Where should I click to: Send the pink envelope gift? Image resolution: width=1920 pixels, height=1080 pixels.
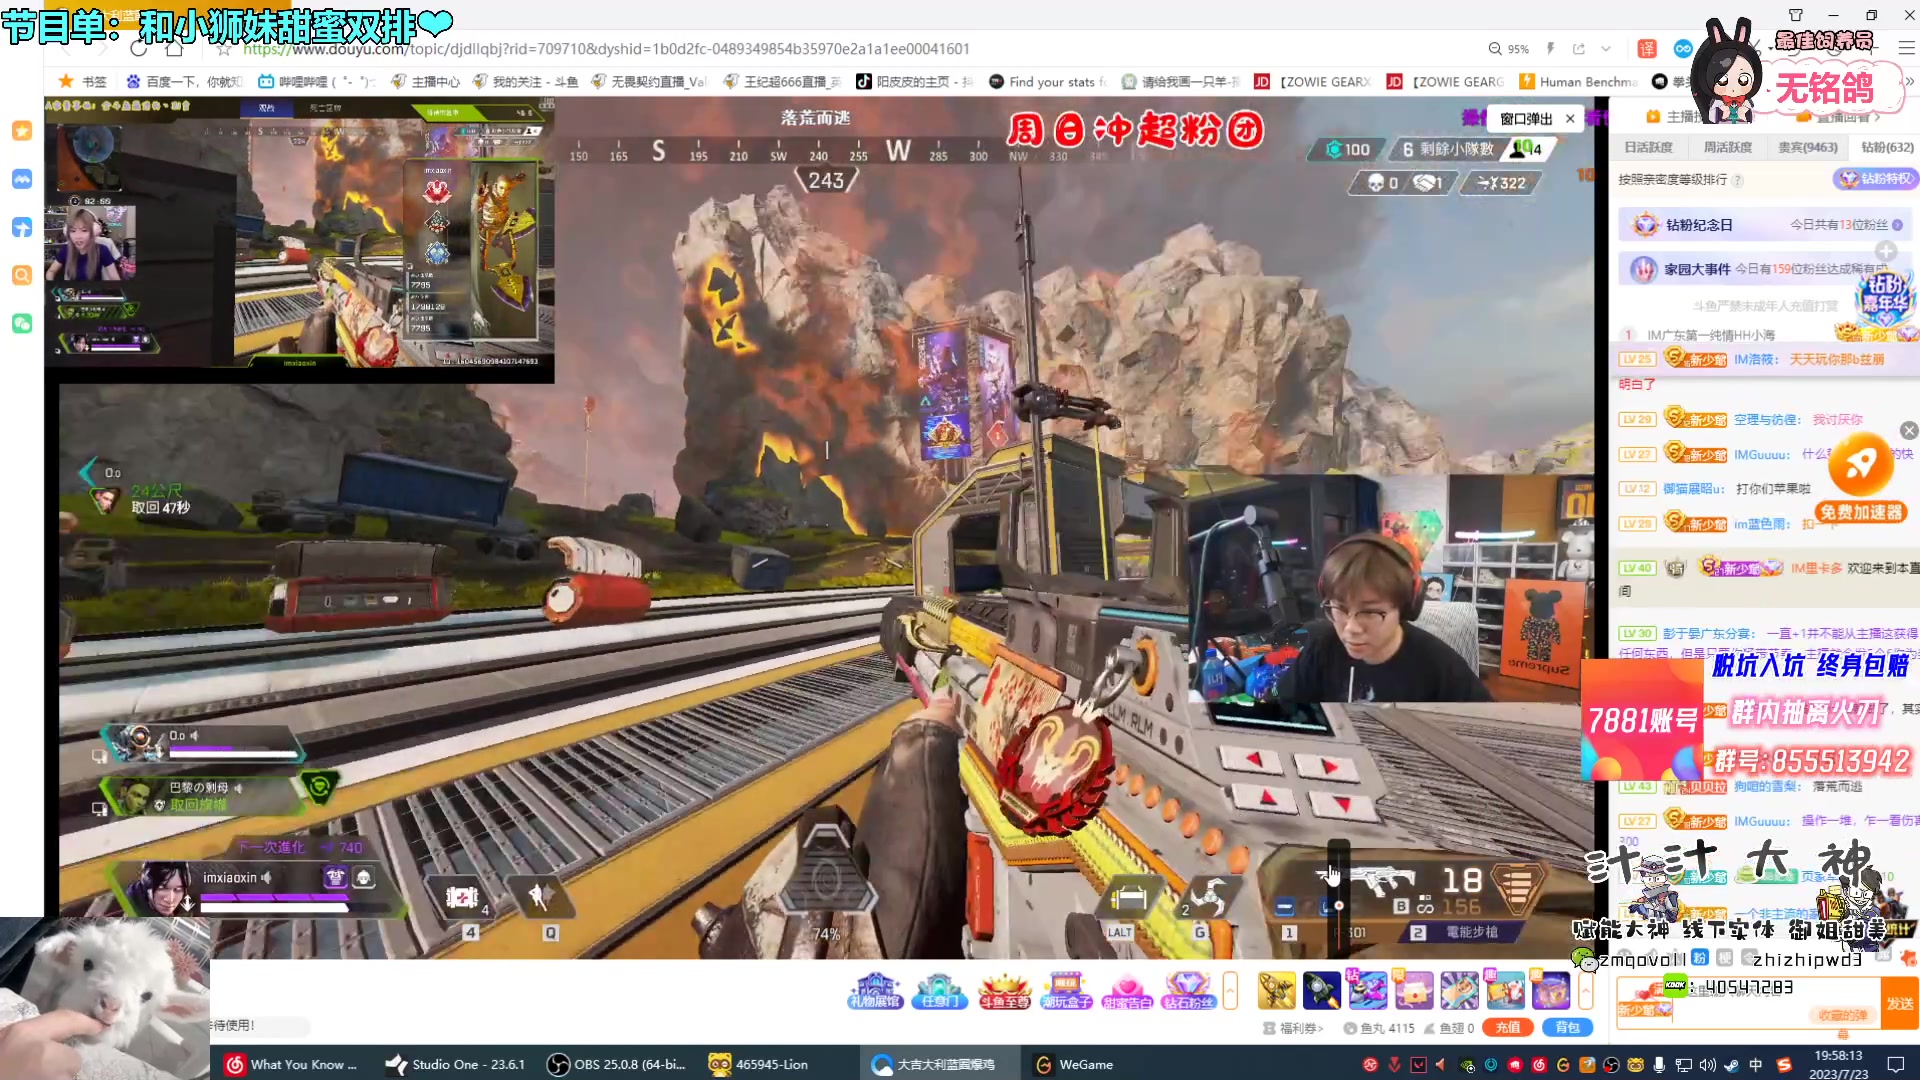(1414, 990)
